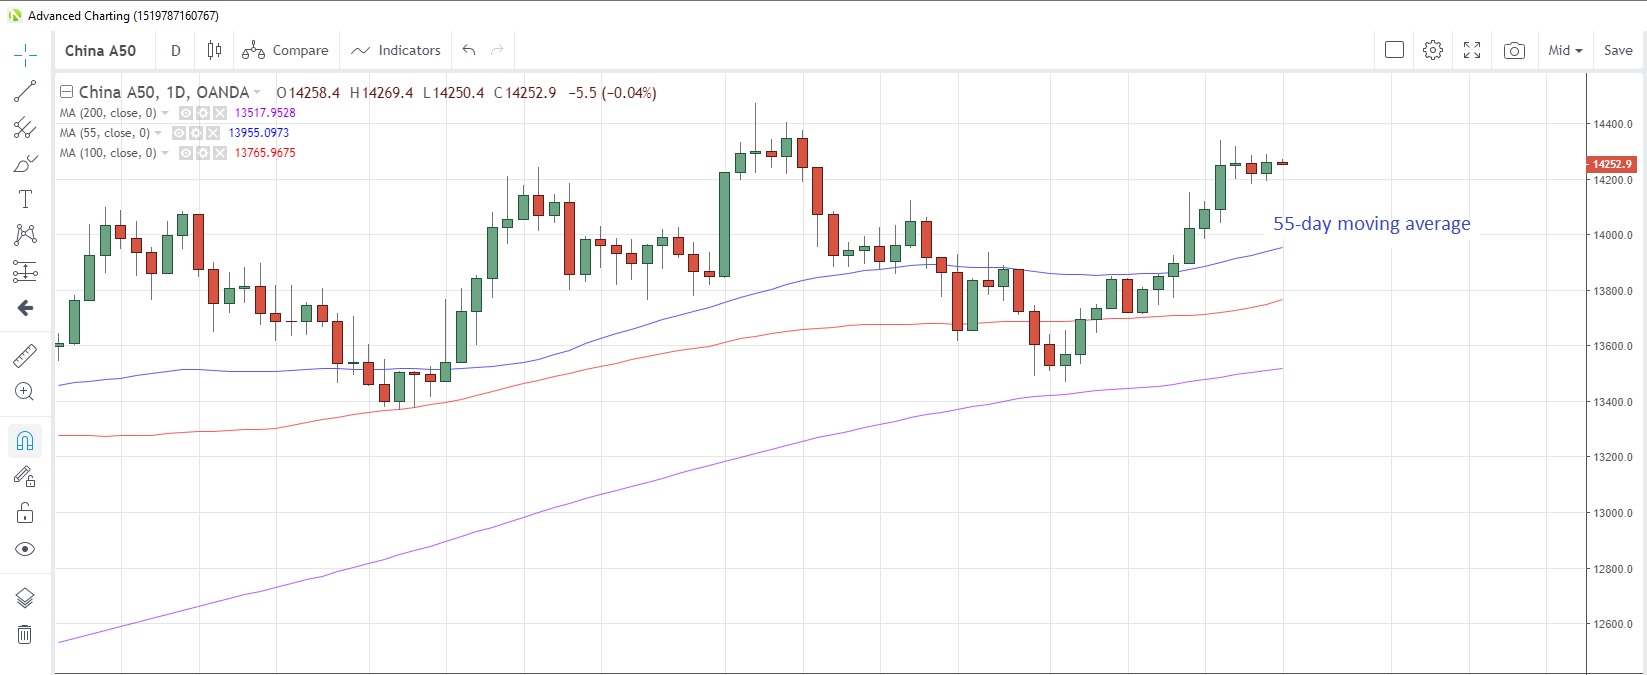This screenshot has height=675, width=1647.
Task: Click the Save button
Action: click(1617, 50)
